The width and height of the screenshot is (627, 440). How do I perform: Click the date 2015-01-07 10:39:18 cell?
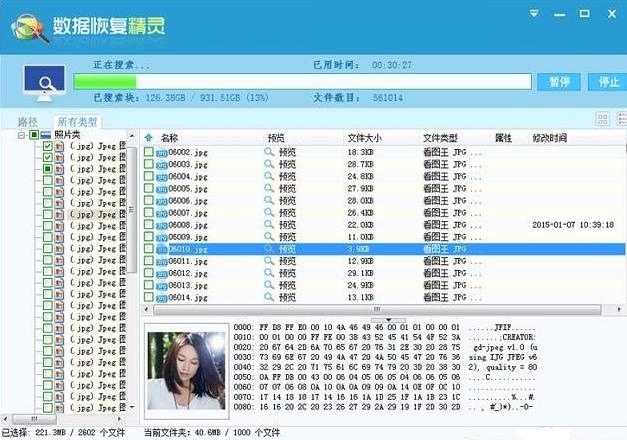(x=573, y=225)
